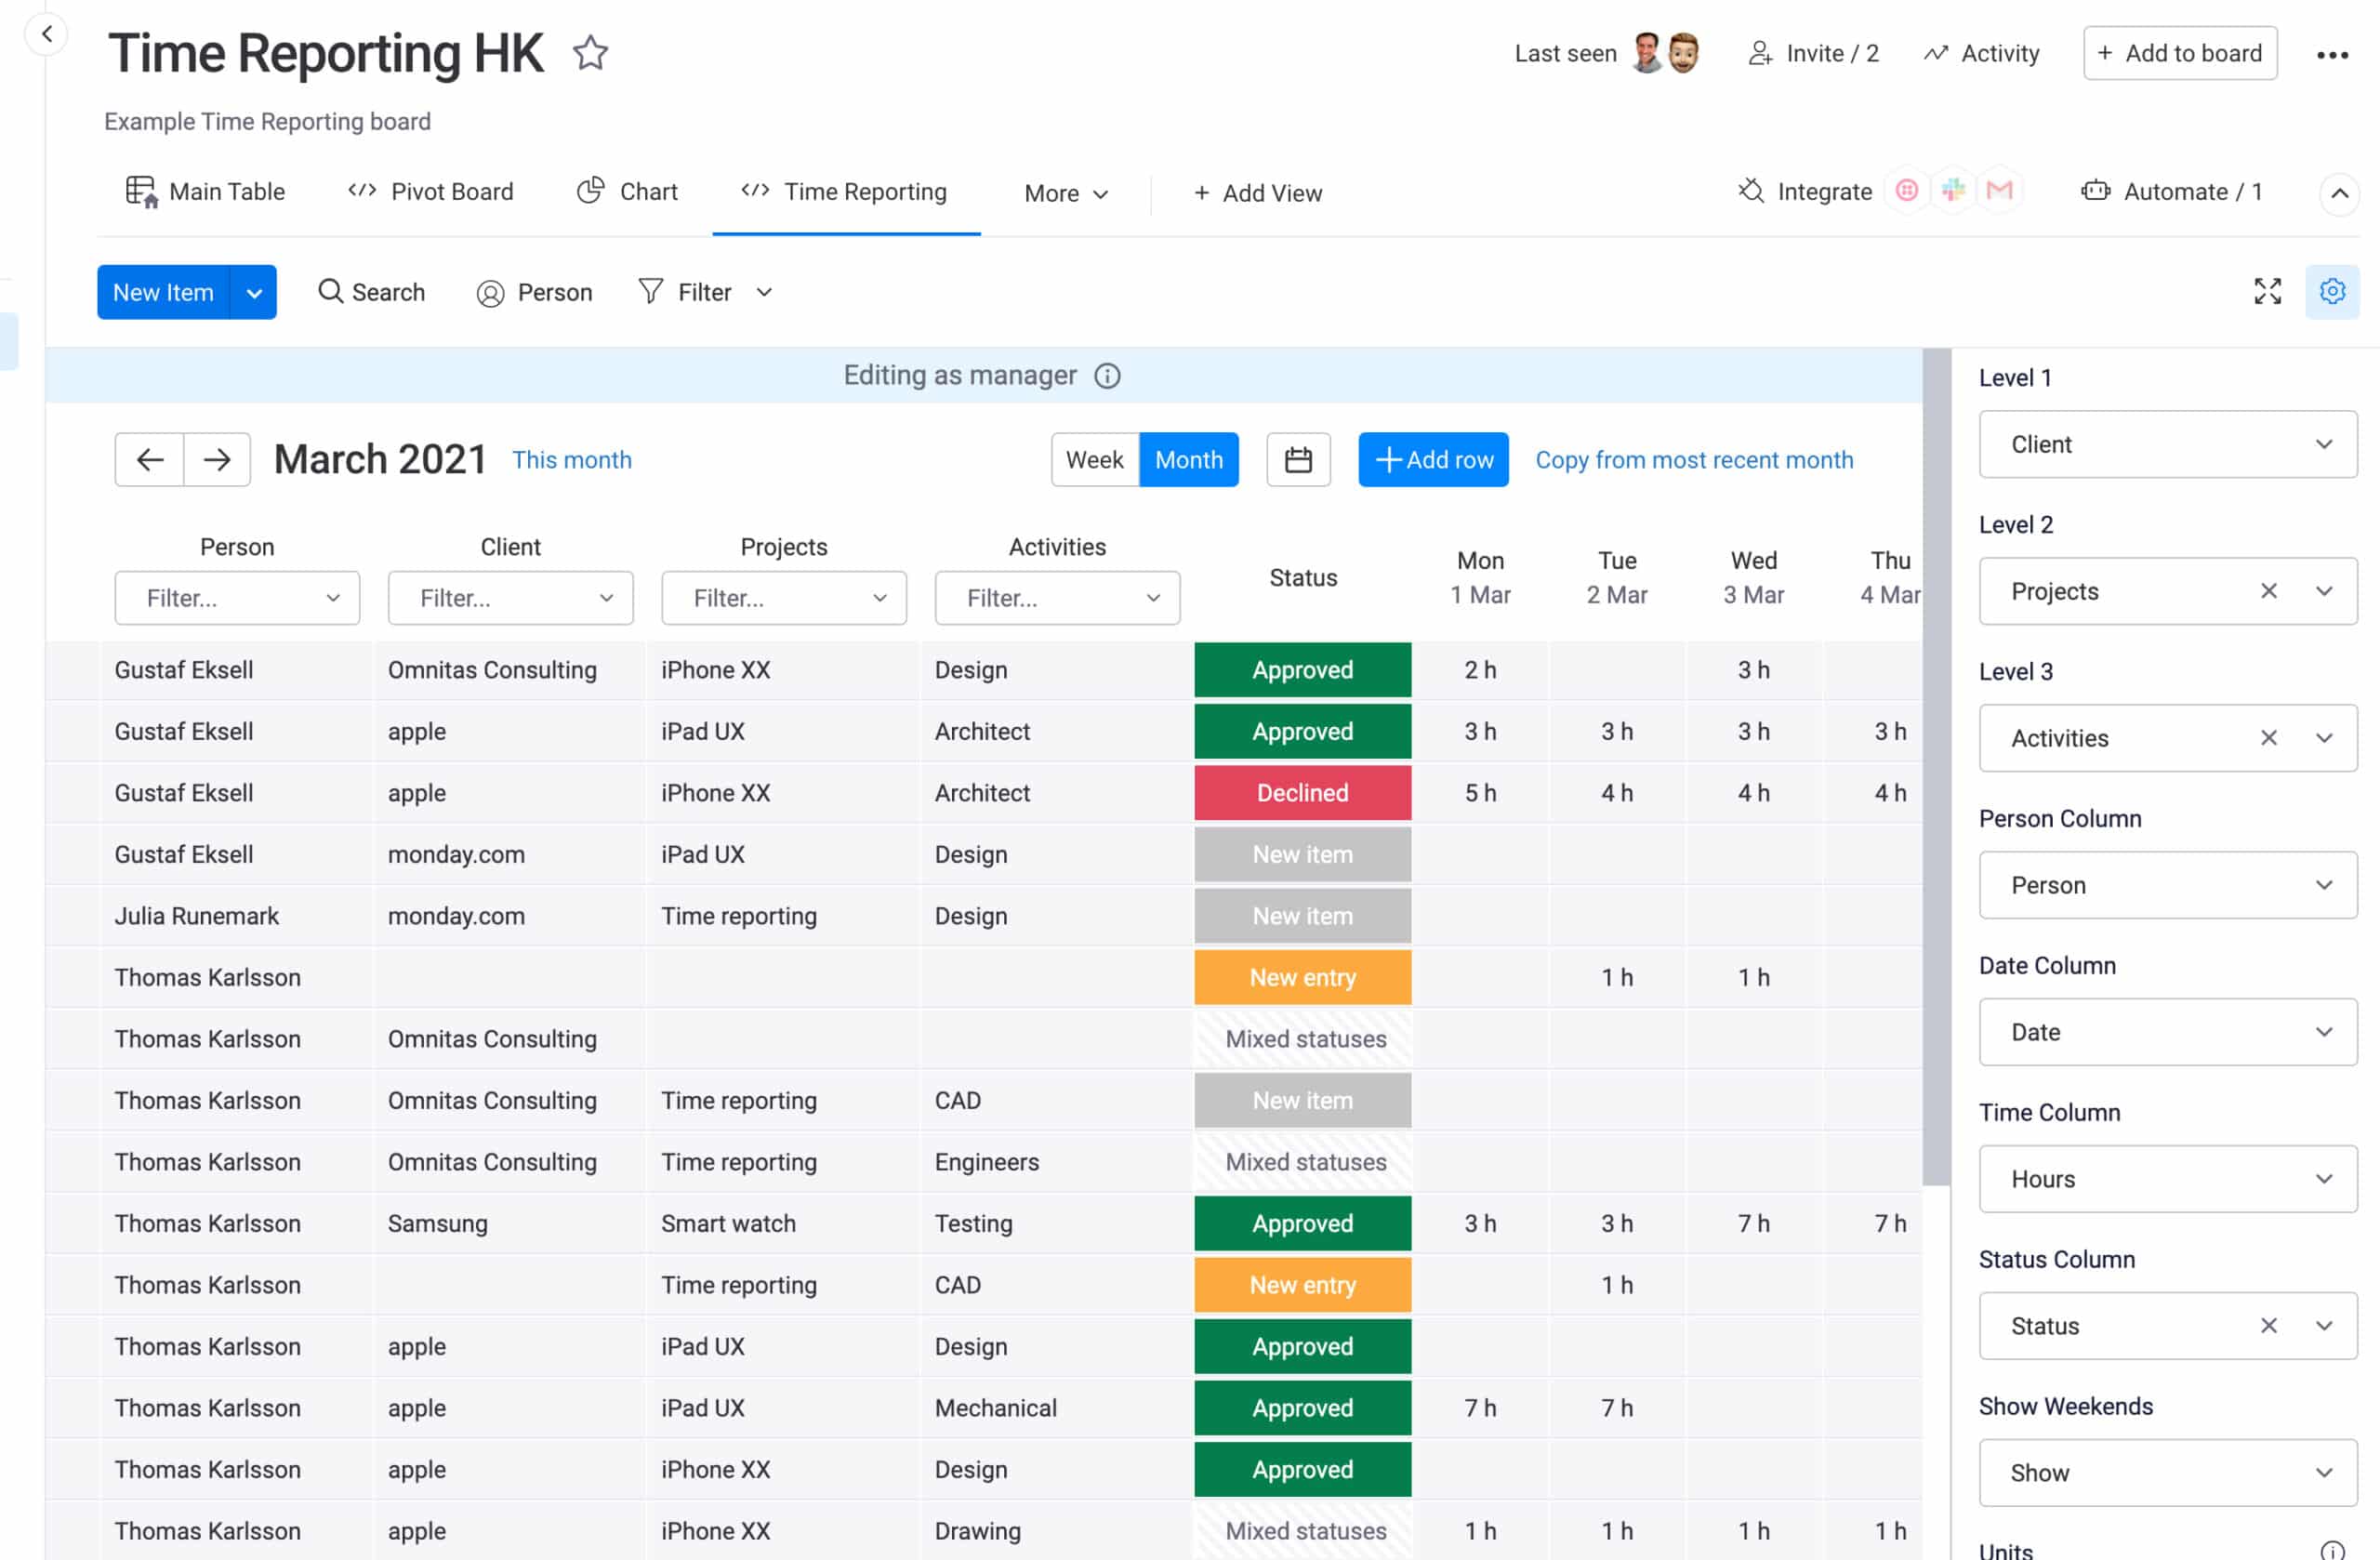Switch to Month view
Viewport: 2380px width, 1560px height.
pos(1188,460)
